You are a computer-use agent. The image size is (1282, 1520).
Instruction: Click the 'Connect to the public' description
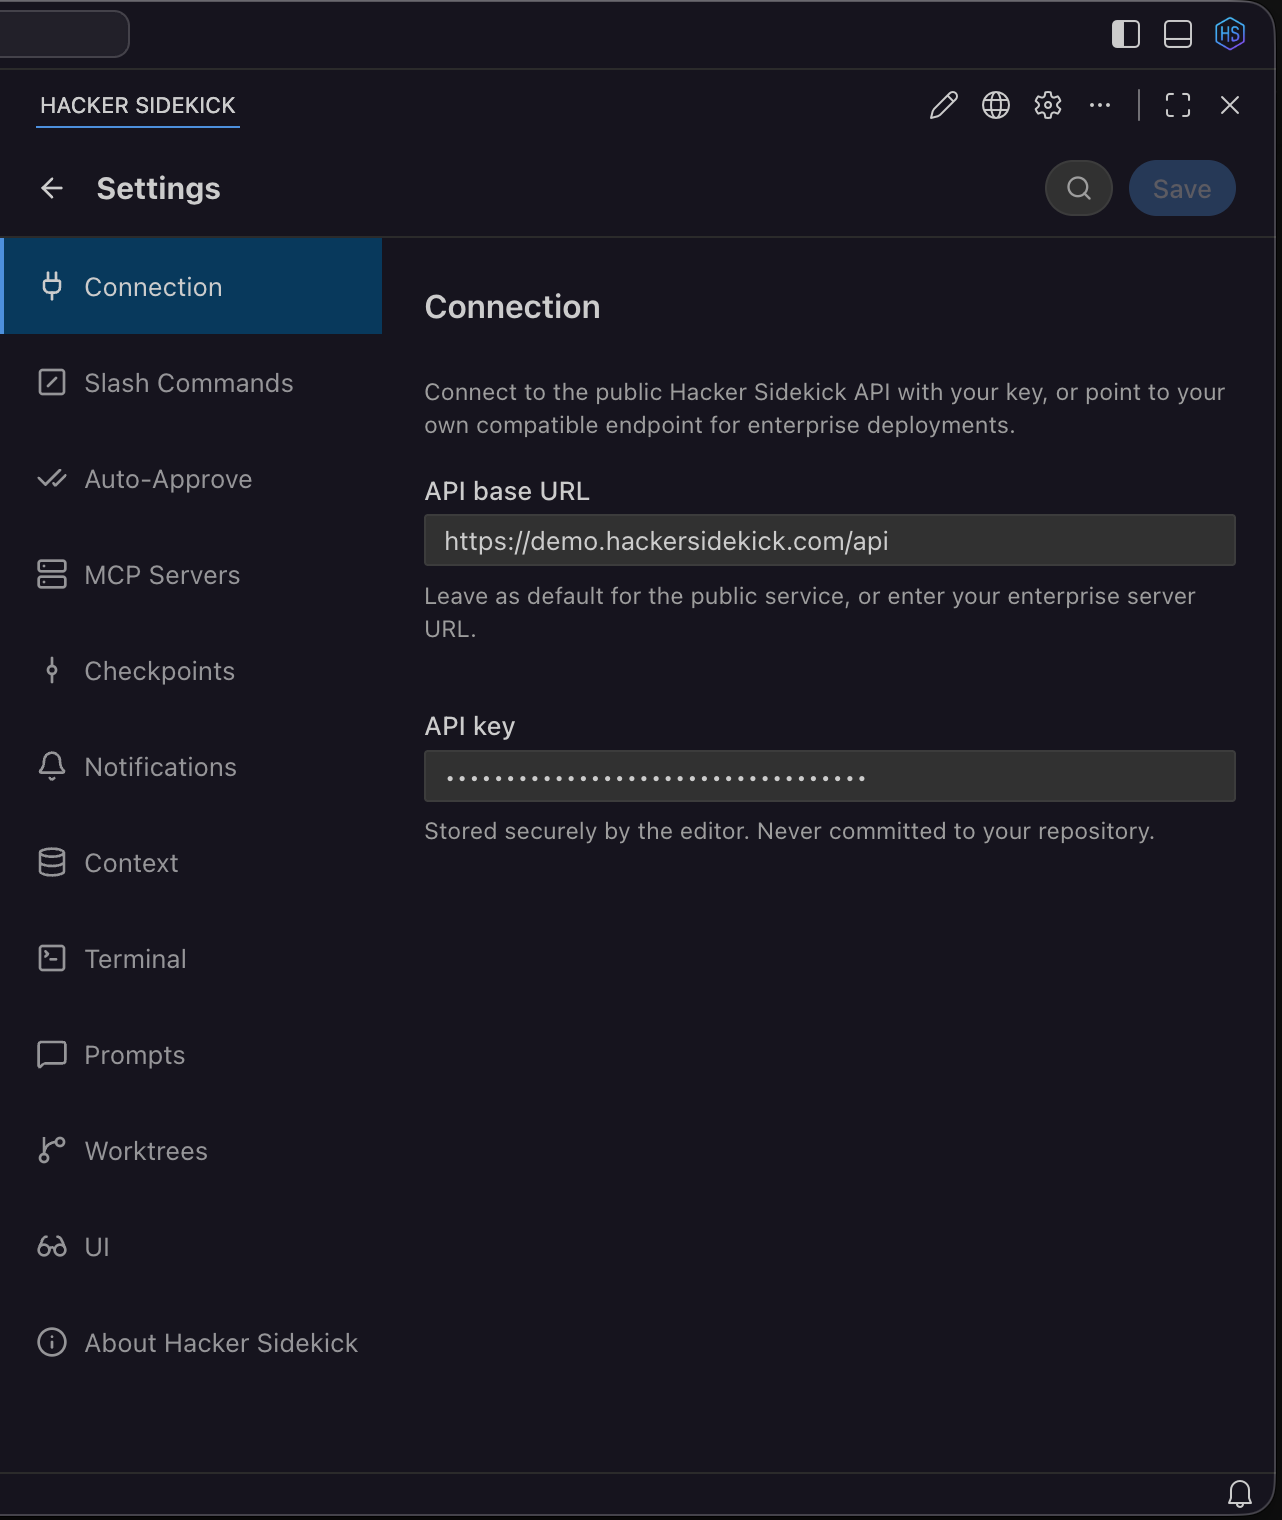[x=825, y=408]
